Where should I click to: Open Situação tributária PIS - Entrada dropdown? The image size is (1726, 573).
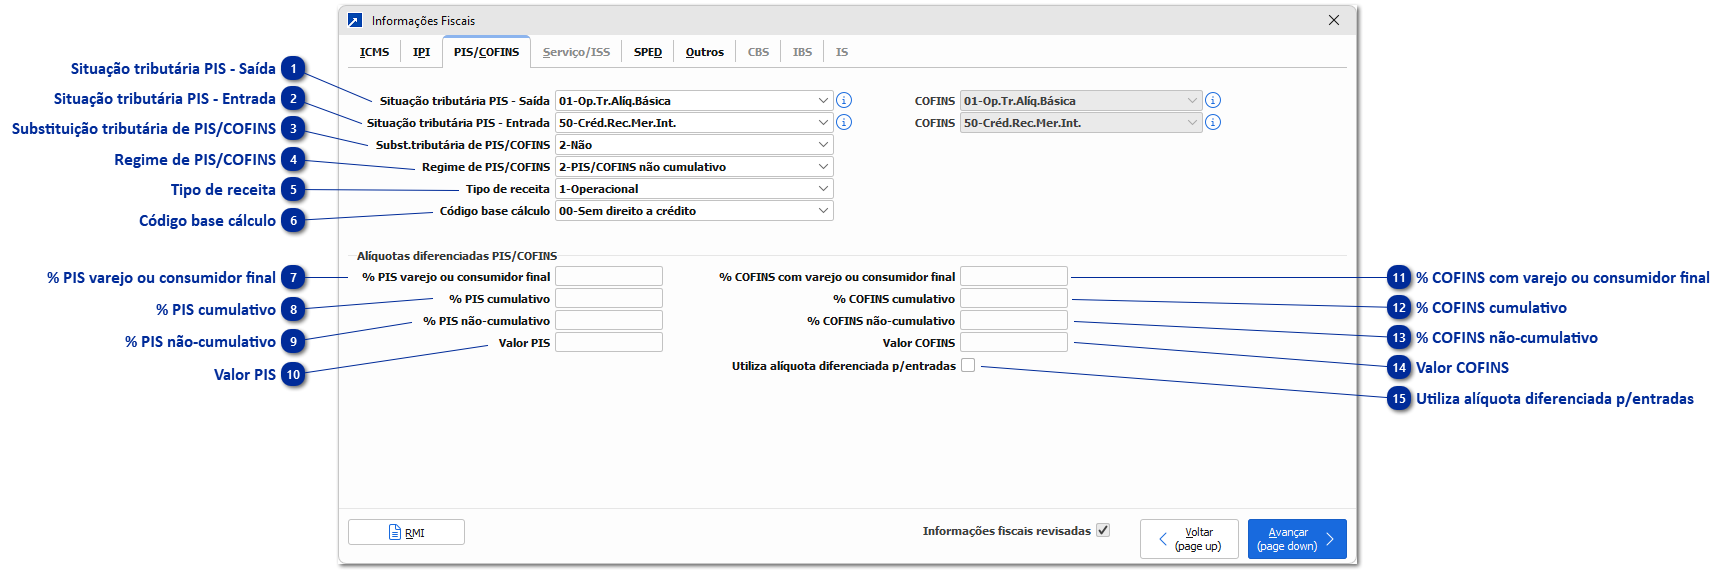point(694,122)
